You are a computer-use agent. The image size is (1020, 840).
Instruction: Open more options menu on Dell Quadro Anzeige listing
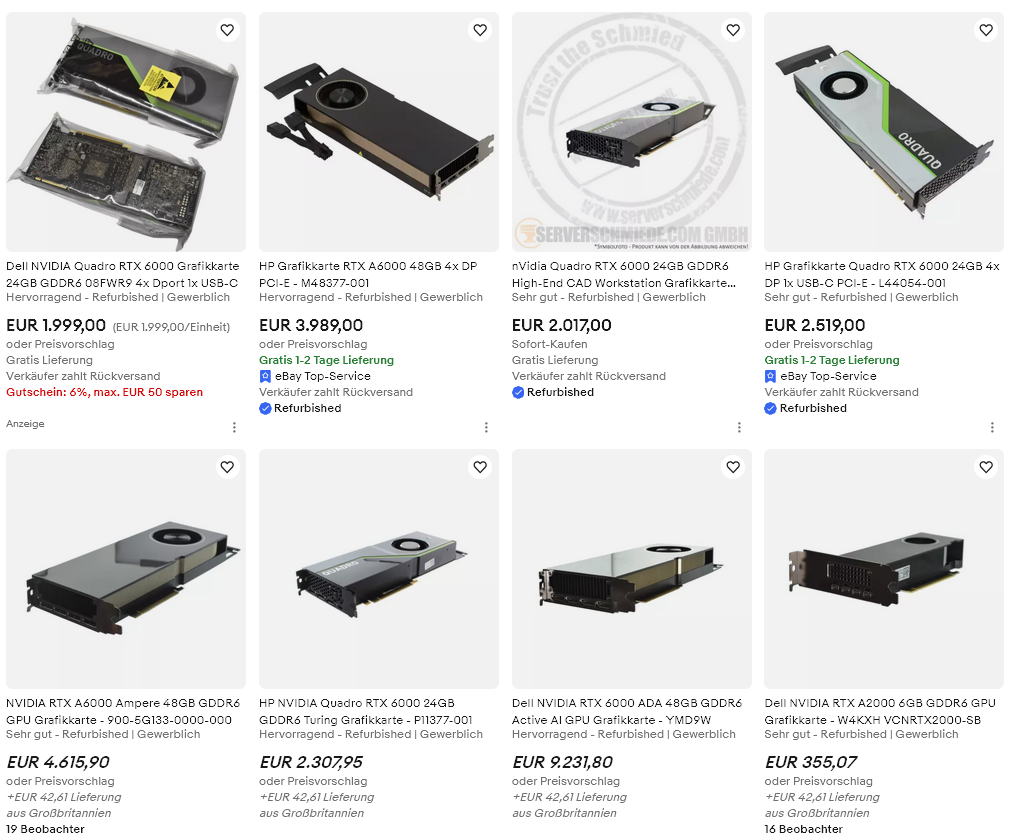pyautogui.click(x=234, y=427)
